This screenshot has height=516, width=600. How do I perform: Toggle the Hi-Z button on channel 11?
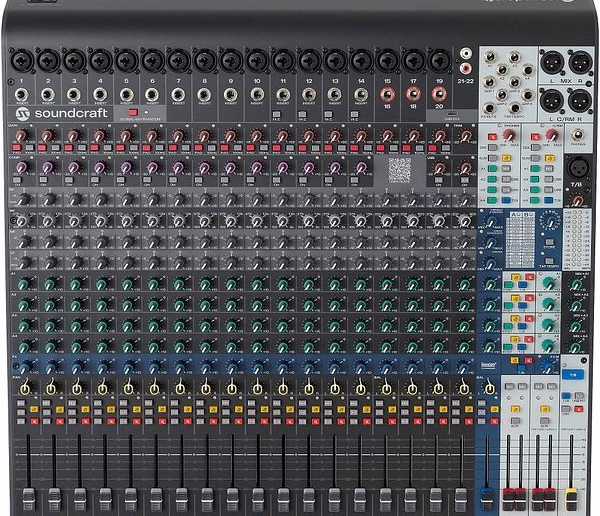pyautogui.click(x=276, y=114)
